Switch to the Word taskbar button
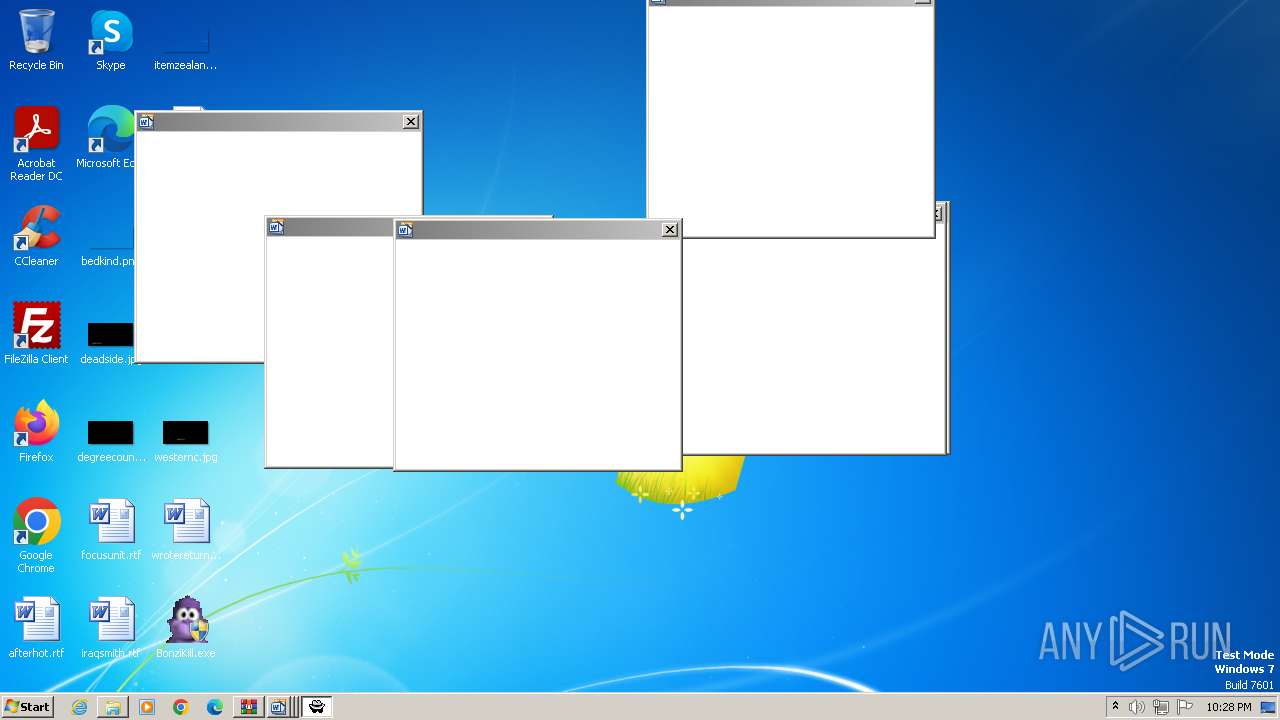Viewport: 1280px width, 720px height. click(281, 707)
